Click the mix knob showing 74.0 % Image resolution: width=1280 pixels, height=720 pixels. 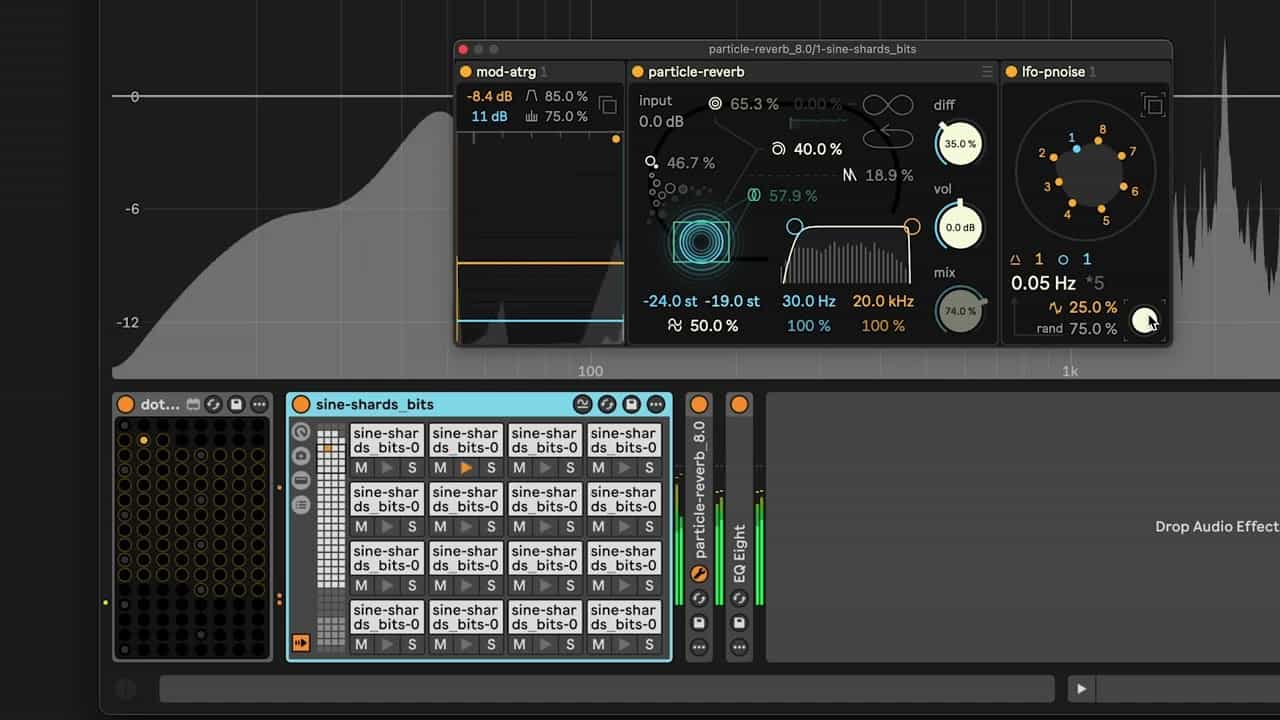tap(959, 311)
